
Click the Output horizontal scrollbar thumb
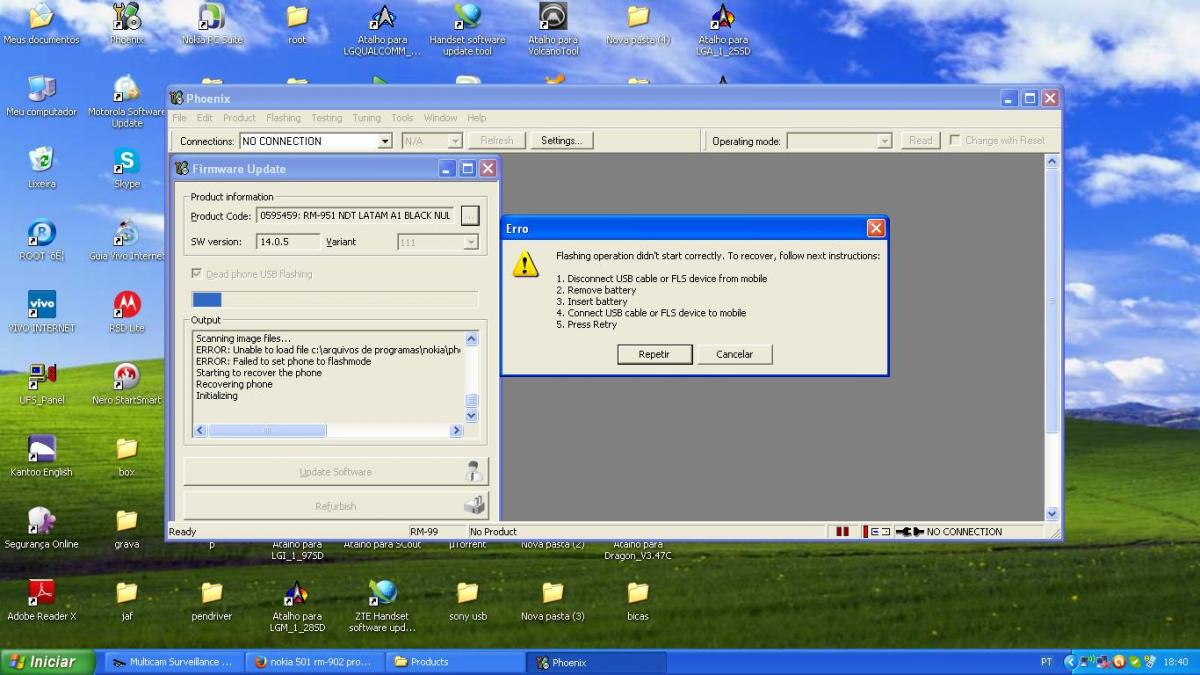click(x=268, y=430)
